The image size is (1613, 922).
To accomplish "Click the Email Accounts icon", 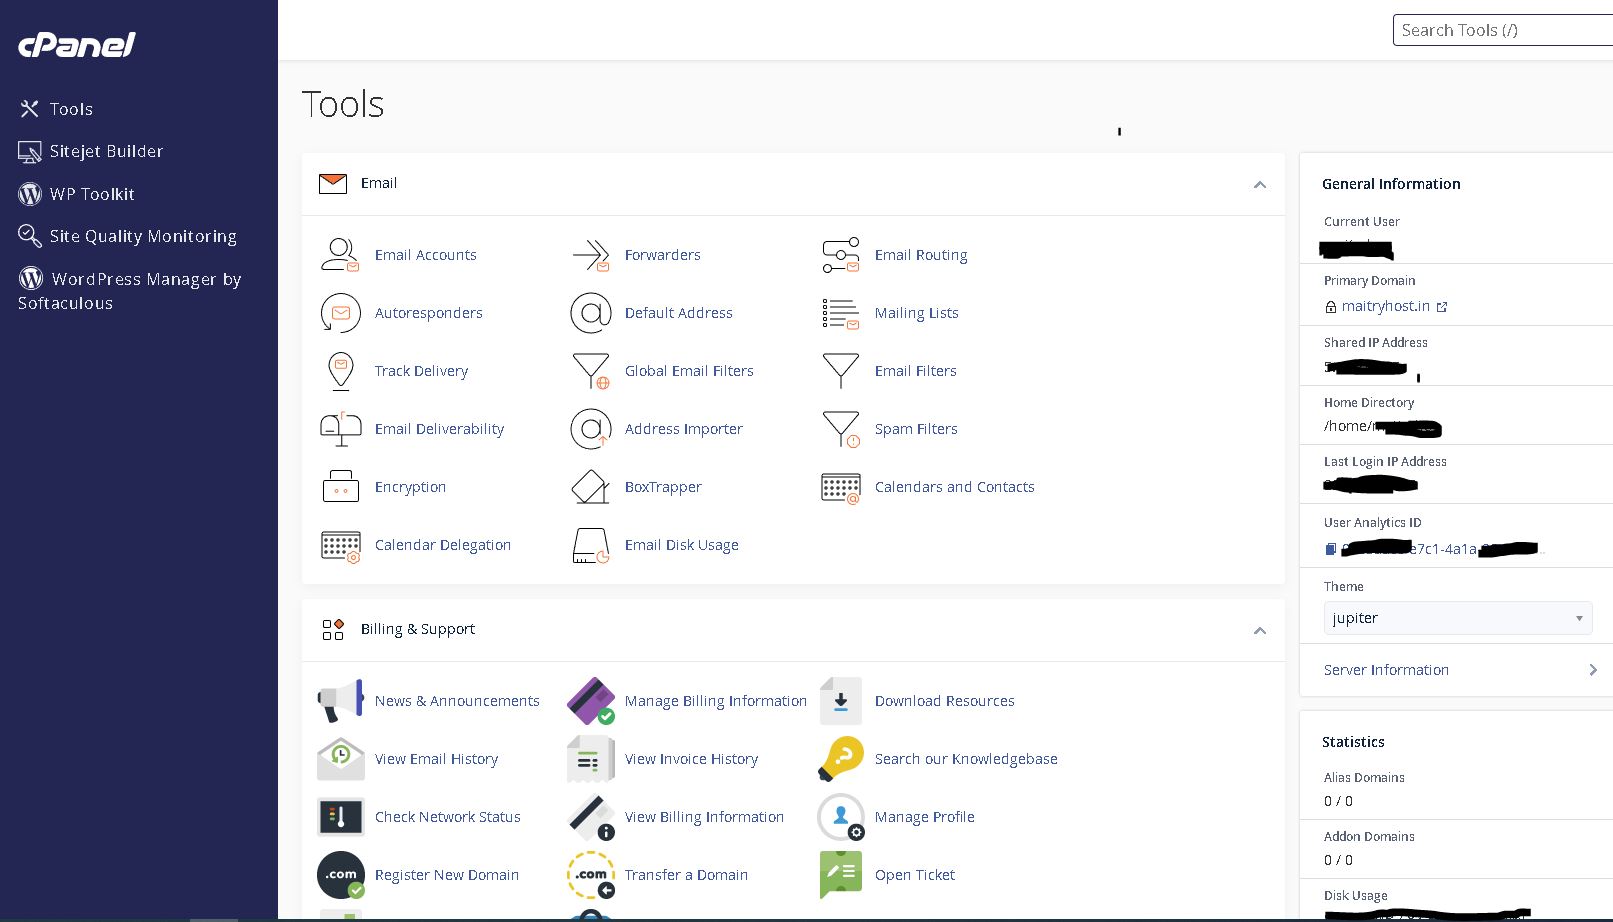I will click(x=340, y=255).
